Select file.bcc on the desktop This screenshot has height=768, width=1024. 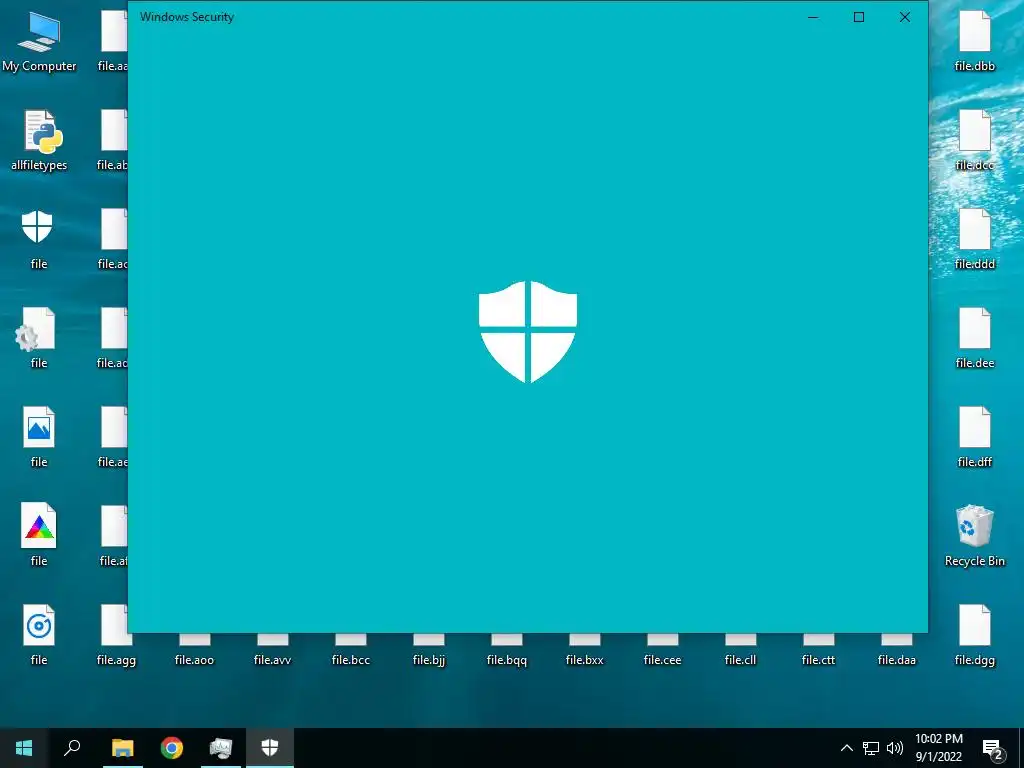[351, 652]
